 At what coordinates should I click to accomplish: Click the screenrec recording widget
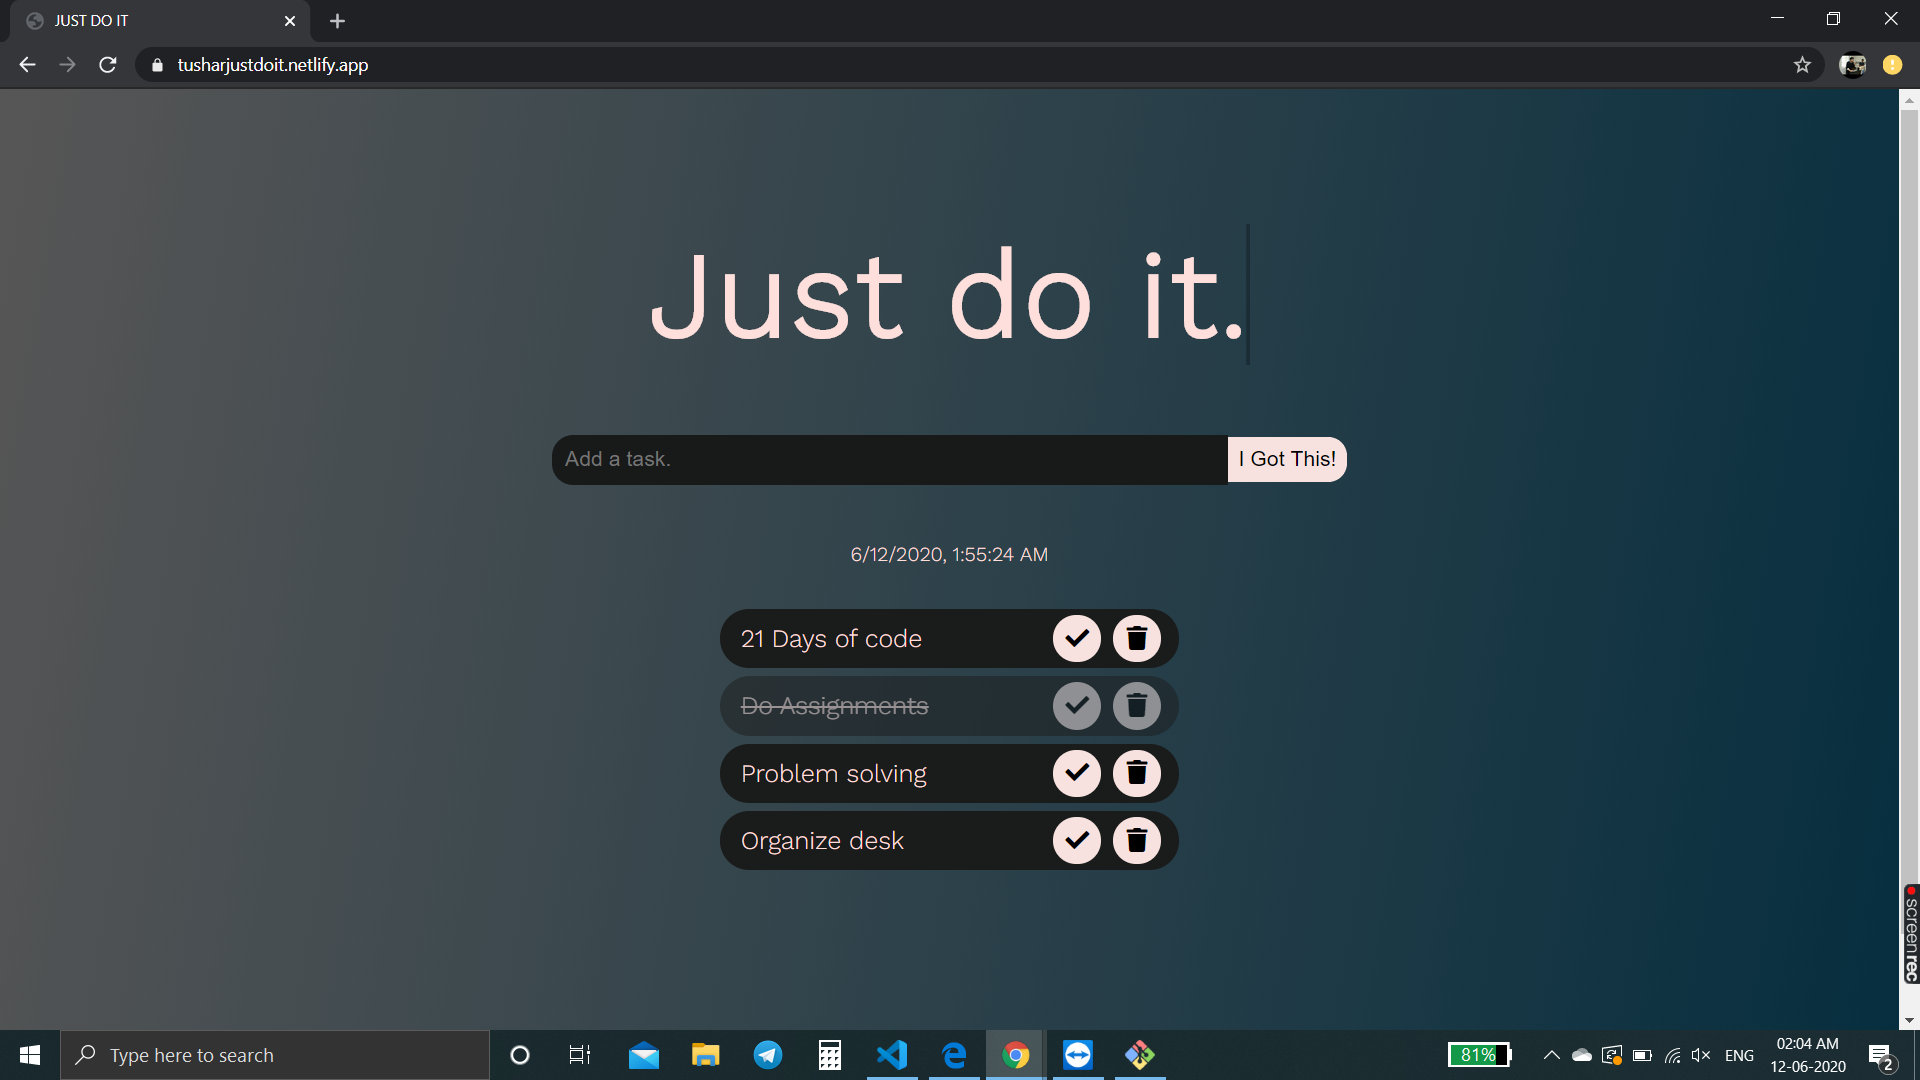point(1911,934)
